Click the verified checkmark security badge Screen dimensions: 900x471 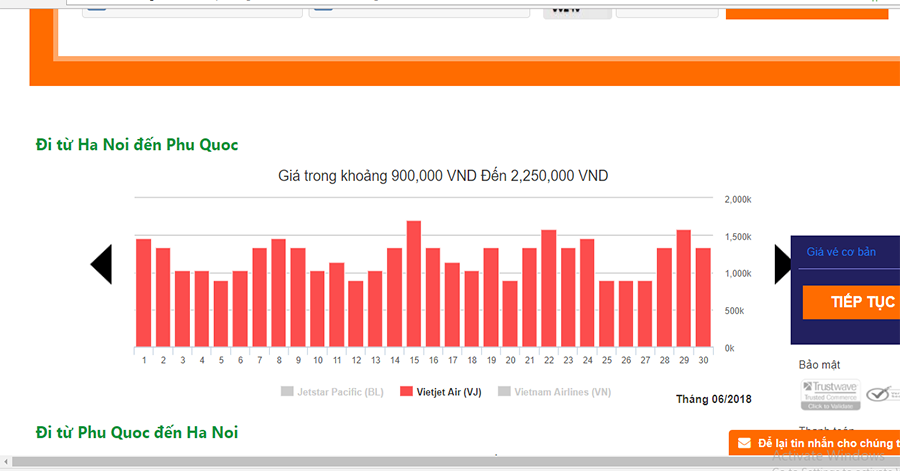883,394
